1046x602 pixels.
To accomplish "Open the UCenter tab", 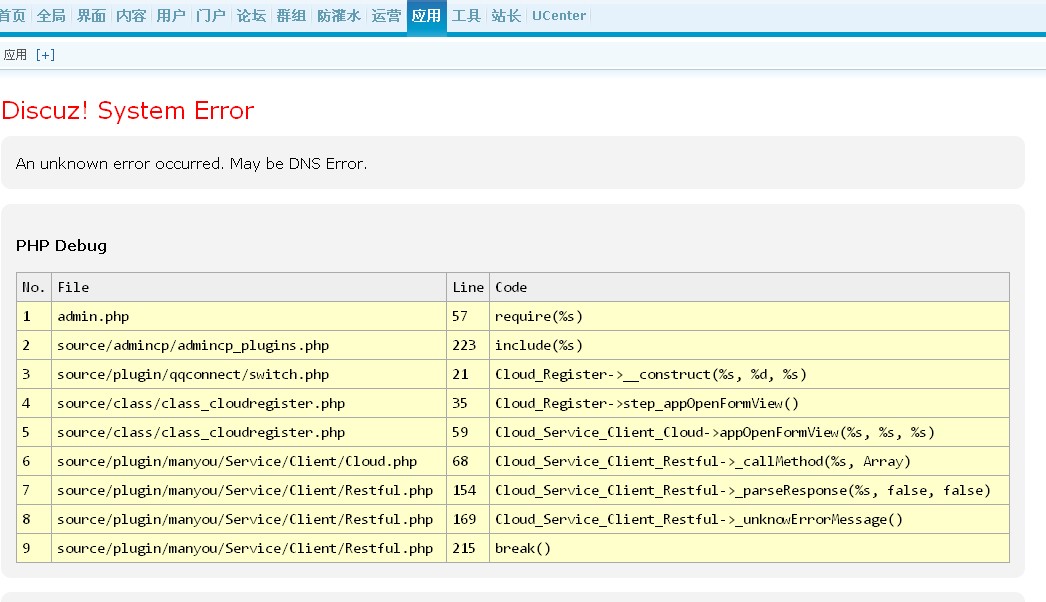I will (x=559, y=16).
